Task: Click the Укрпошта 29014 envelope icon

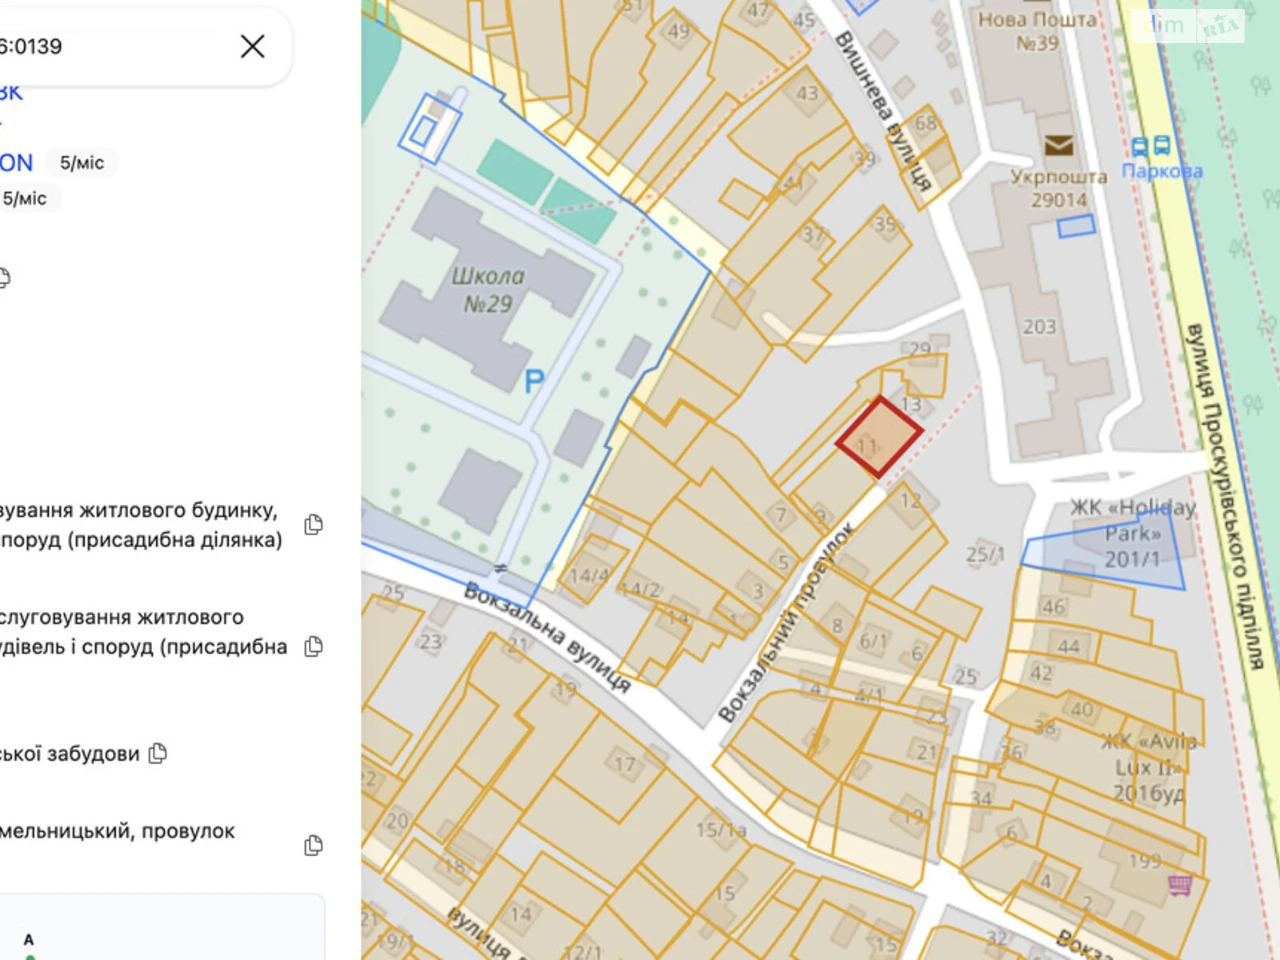Action: tap(1059, 146)
